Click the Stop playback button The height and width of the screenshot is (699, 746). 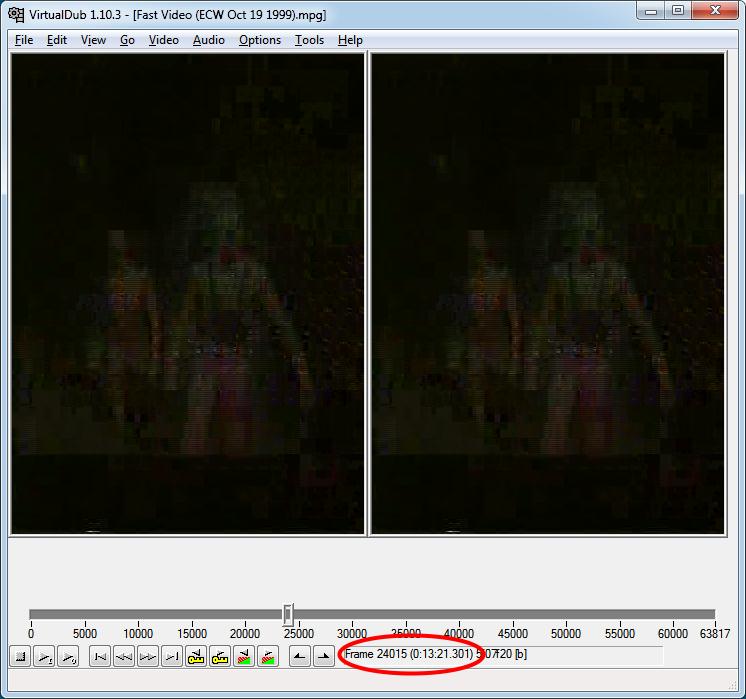click(x=20, y=657)
